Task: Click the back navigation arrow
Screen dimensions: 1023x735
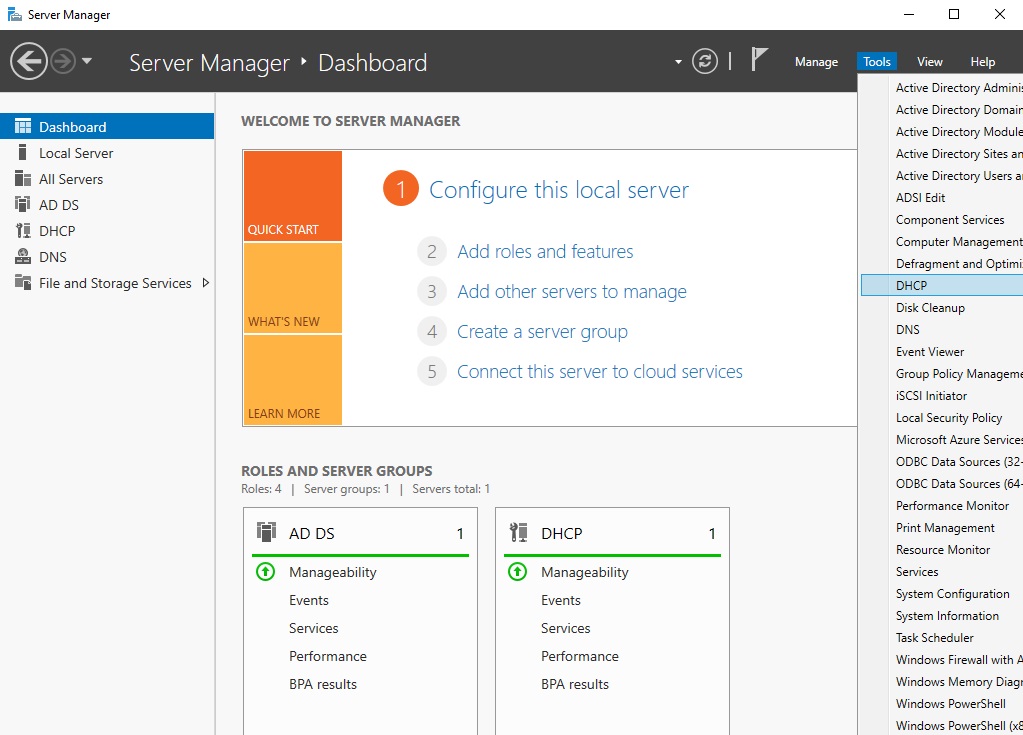Action: [27, 60]
